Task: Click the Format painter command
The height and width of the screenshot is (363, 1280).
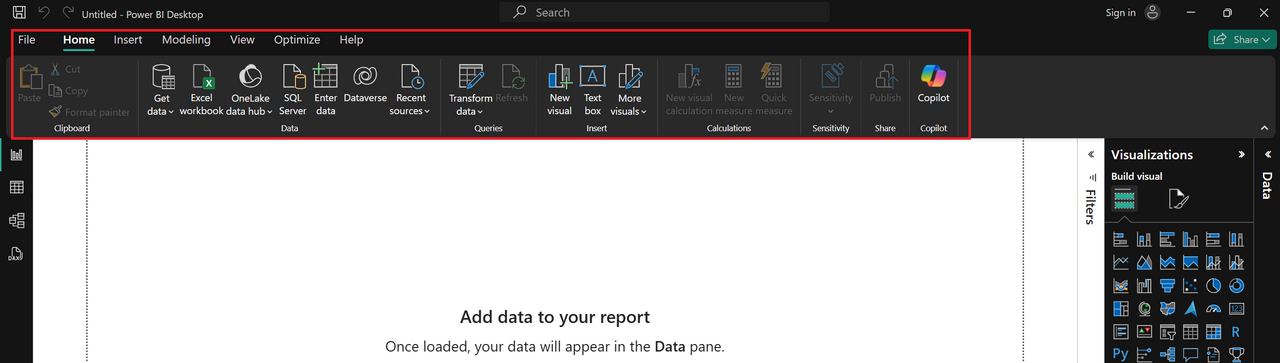Action: [x=90, y=112]
